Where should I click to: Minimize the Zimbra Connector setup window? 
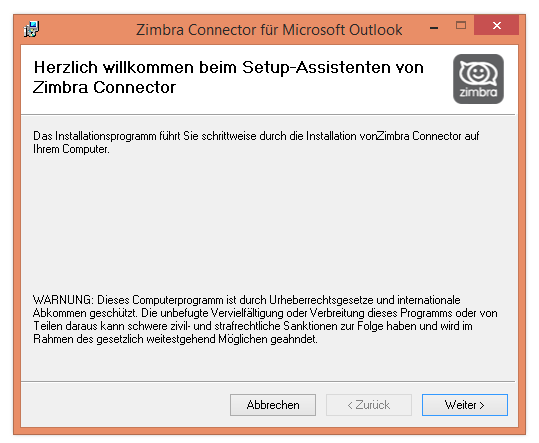pos(434,27)
